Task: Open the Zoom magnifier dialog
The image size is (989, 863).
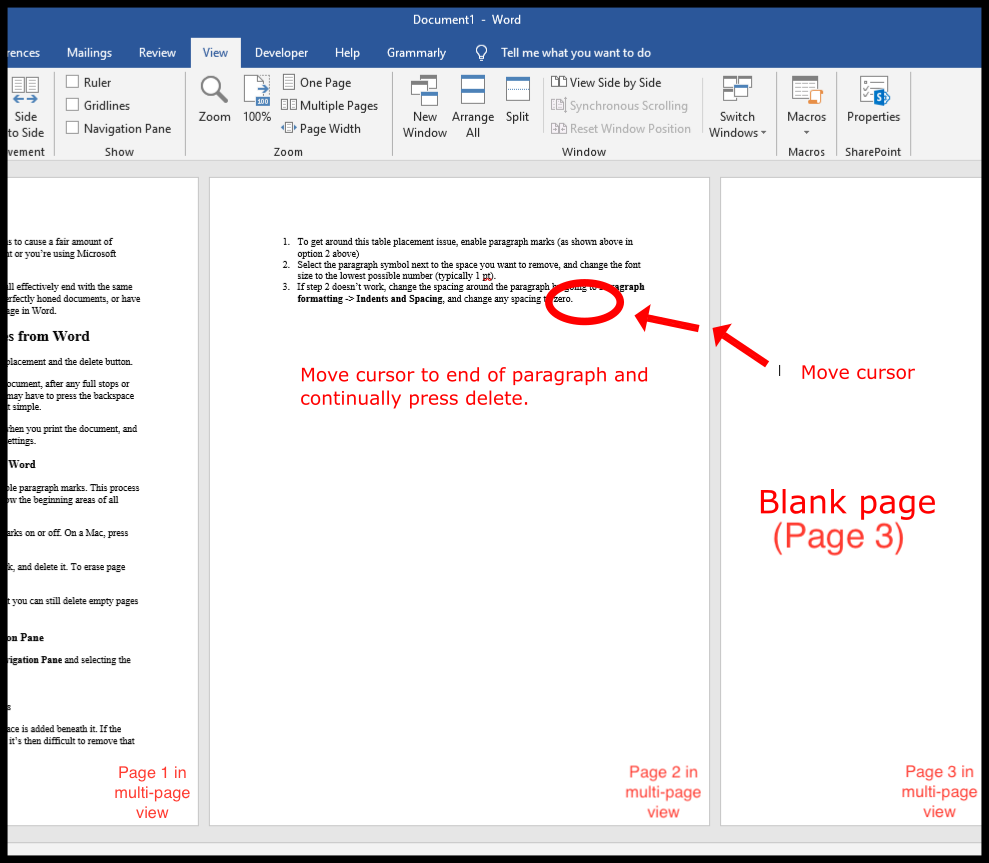Action: (x=214, y=98)
